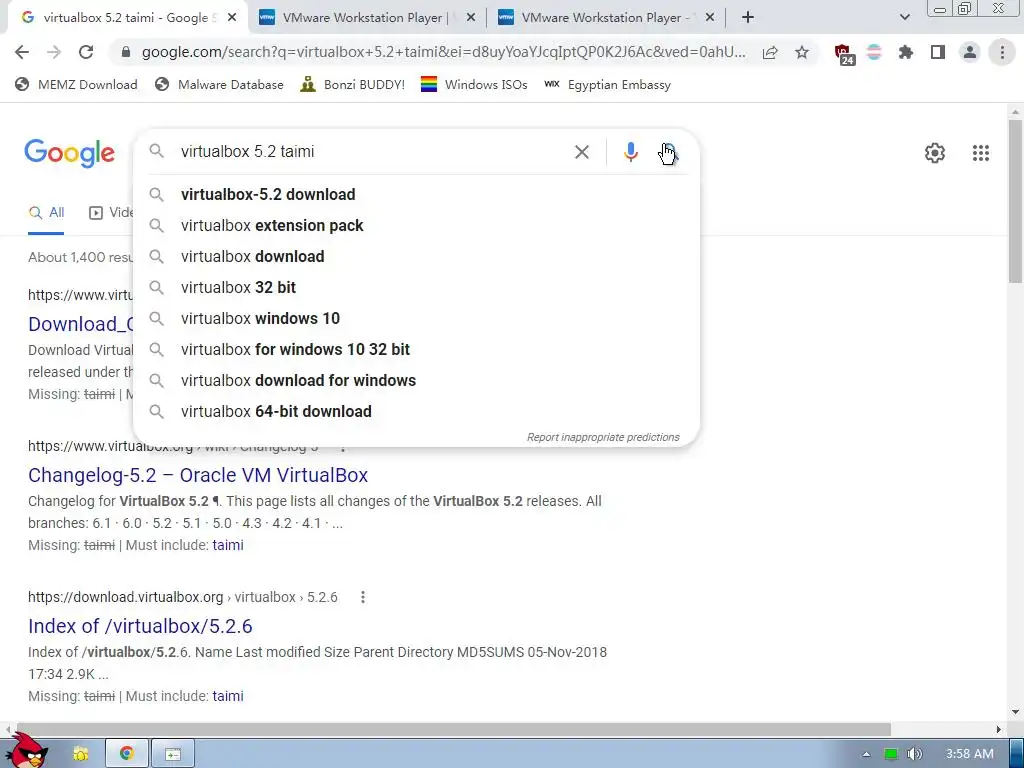The height and width of the screenshot is (768, 1024).
Task: Go forward with the forward arrow
Action: coord(54,52)
